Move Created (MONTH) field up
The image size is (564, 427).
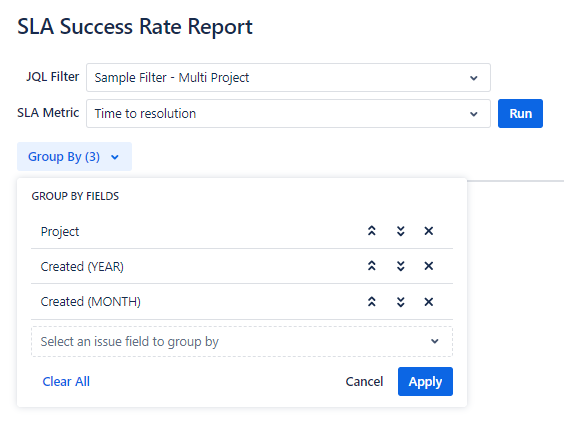click(372, 301)
